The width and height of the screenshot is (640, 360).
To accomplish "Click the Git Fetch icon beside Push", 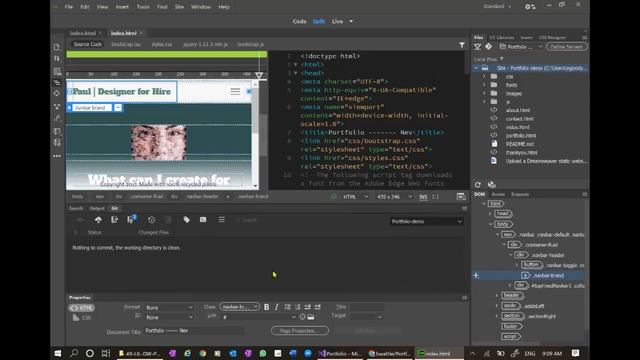I will point(114,220).
